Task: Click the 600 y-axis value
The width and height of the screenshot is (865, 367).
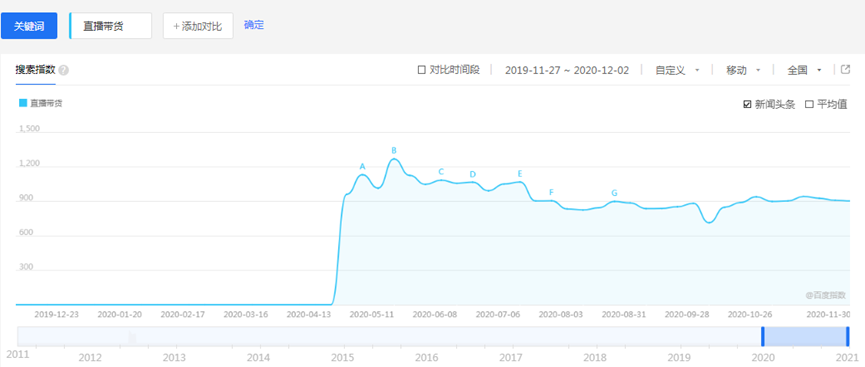Action: (x=26, y=233)
